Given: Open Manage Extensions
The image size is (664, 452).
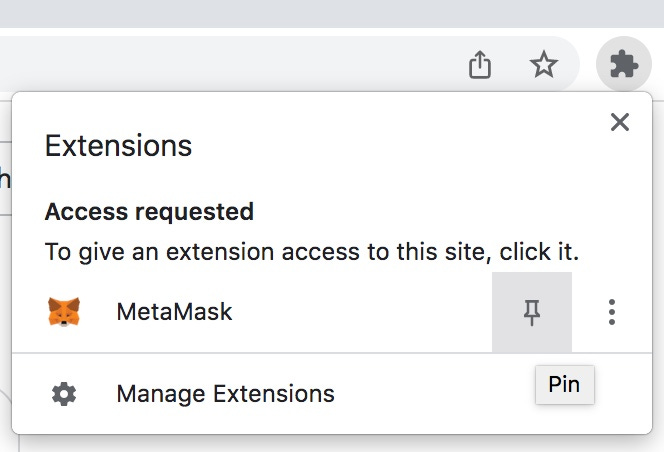Looking at the screenshot, I should tap(225, 394).
